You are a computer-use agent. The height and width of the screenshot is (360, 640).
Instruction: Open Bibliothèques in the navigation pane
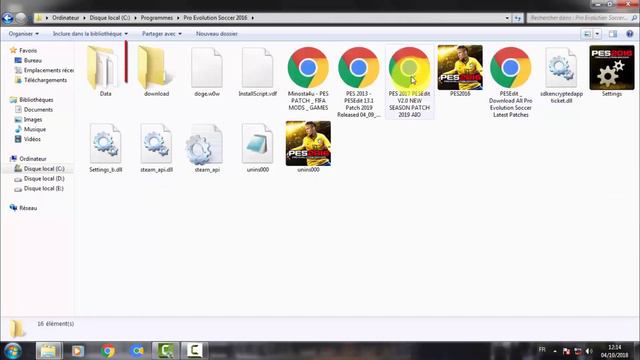pyautogui.click(x=36, y=100)
